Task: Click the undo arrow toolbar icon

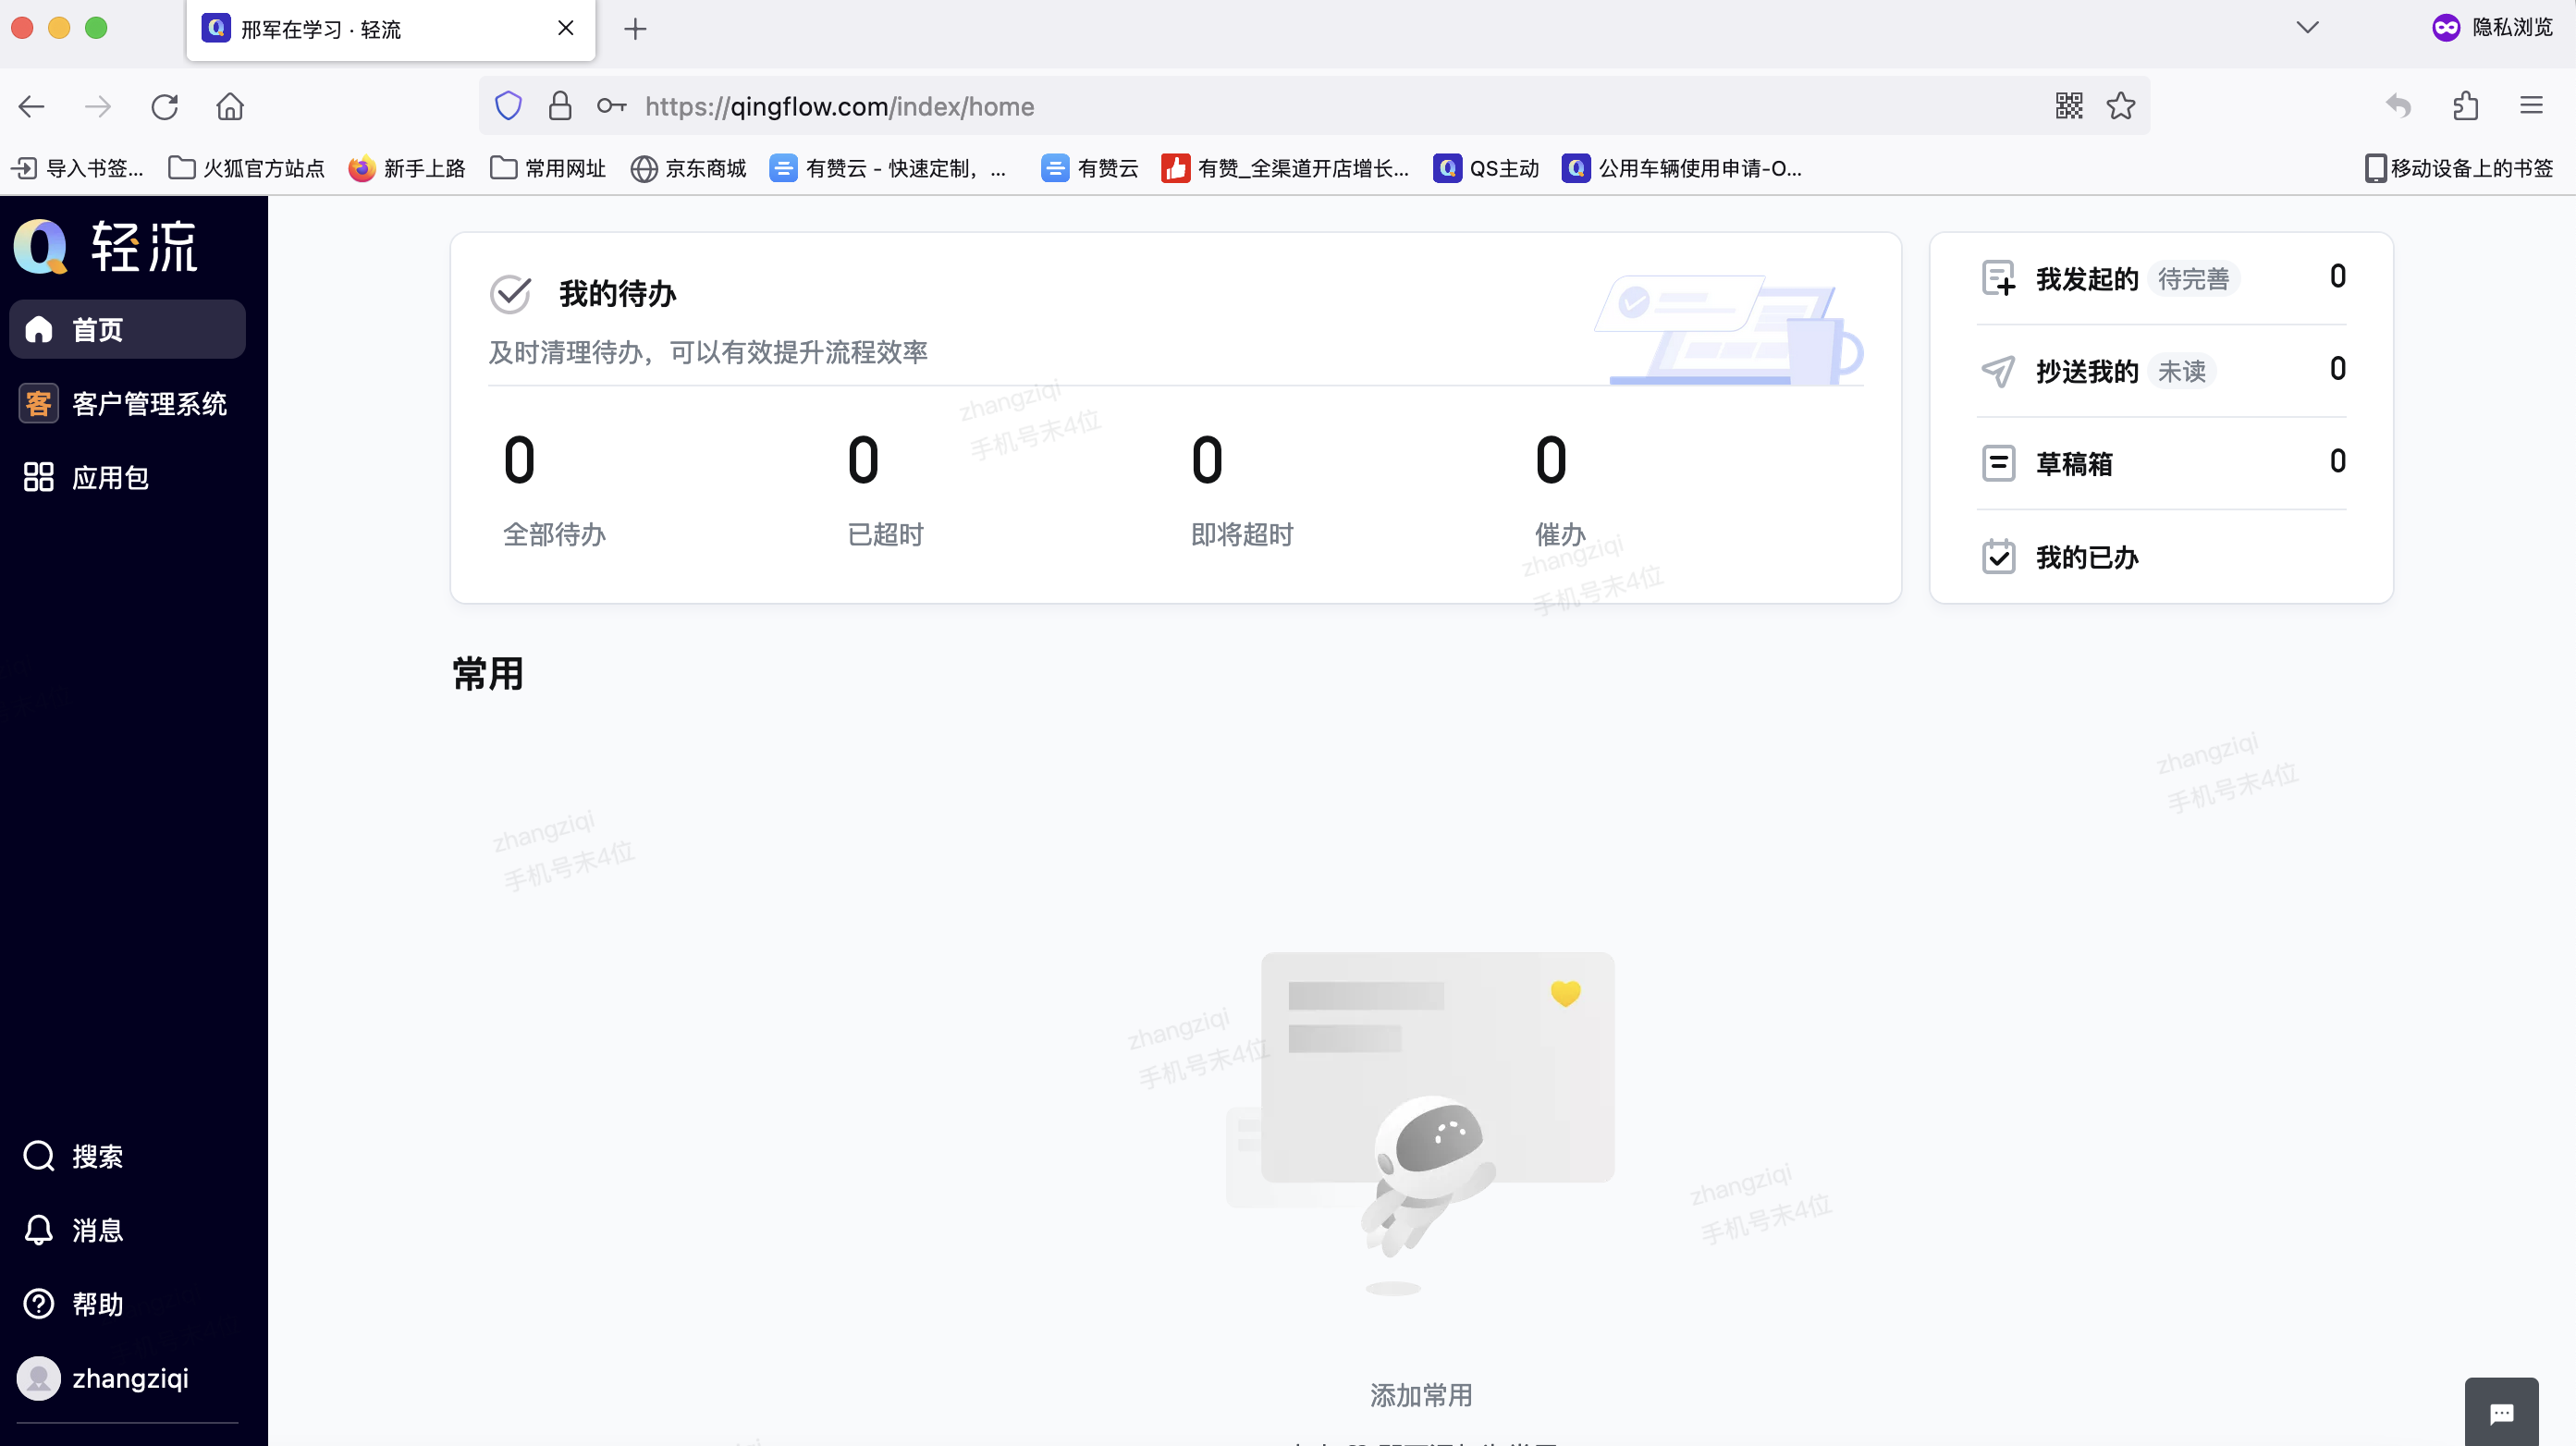Action: (2399, 105)
